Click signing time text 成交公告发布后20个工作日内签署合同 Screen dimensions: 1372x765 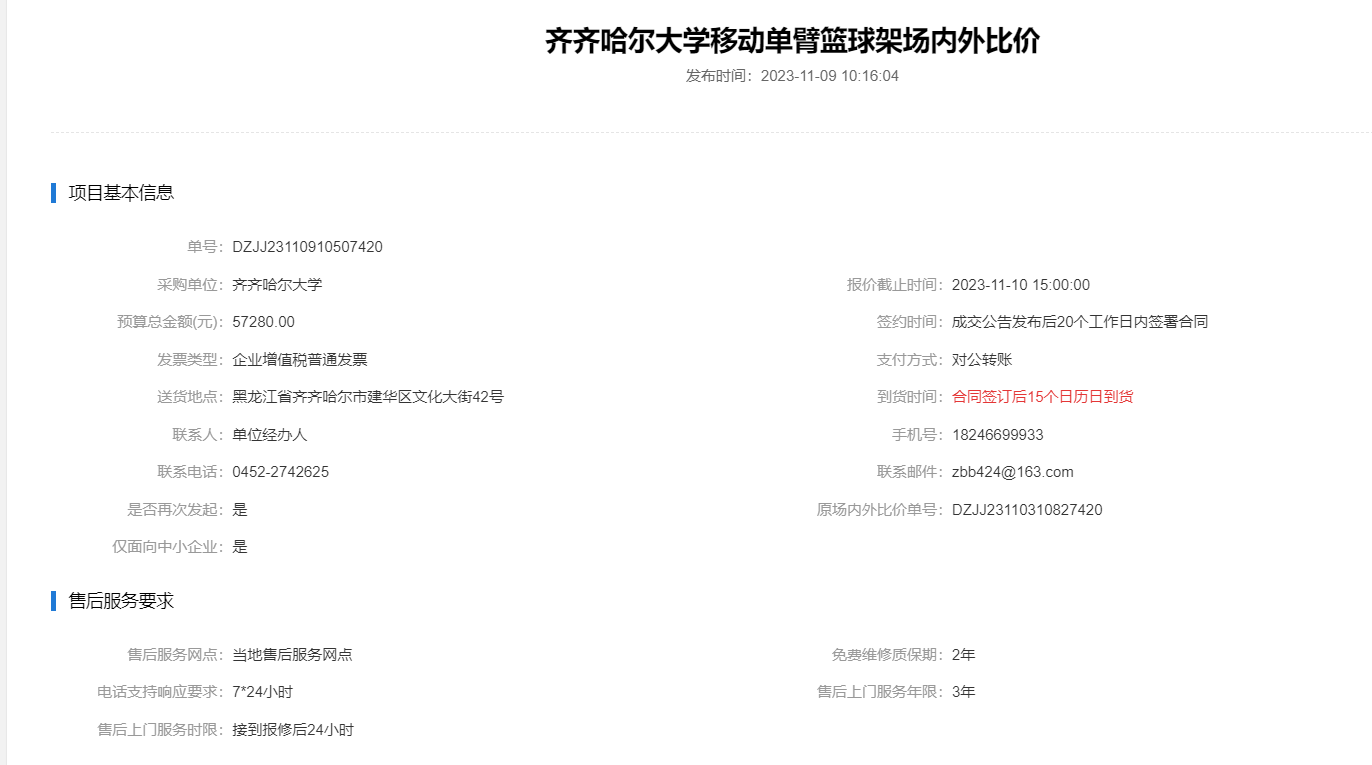[1080, 322]
